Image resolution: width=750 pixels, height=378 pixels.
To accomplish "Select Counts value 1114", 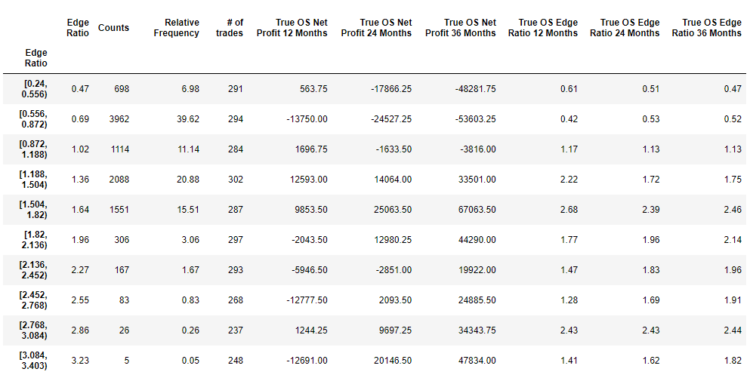I will coord(119,149).
